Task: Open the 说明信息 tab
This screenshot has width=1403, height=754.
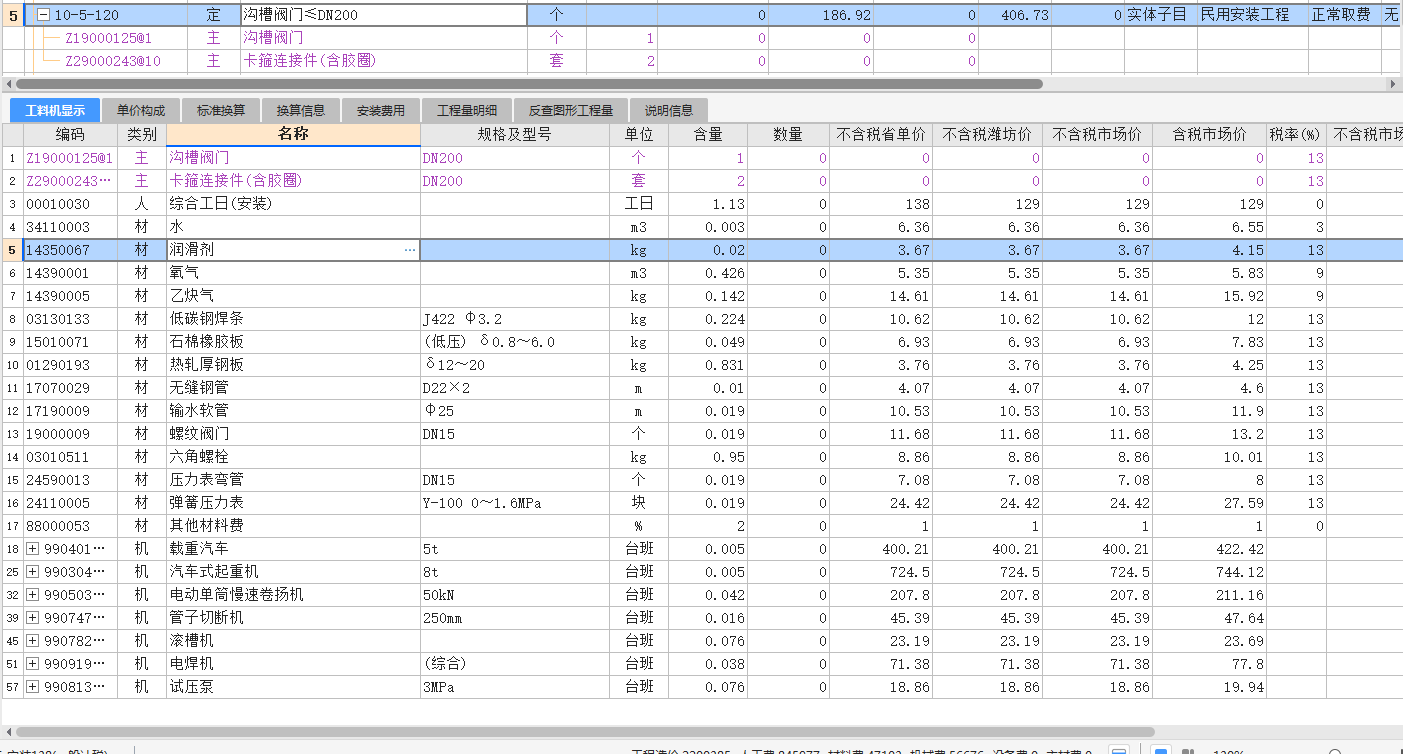Action: point(669,110)
